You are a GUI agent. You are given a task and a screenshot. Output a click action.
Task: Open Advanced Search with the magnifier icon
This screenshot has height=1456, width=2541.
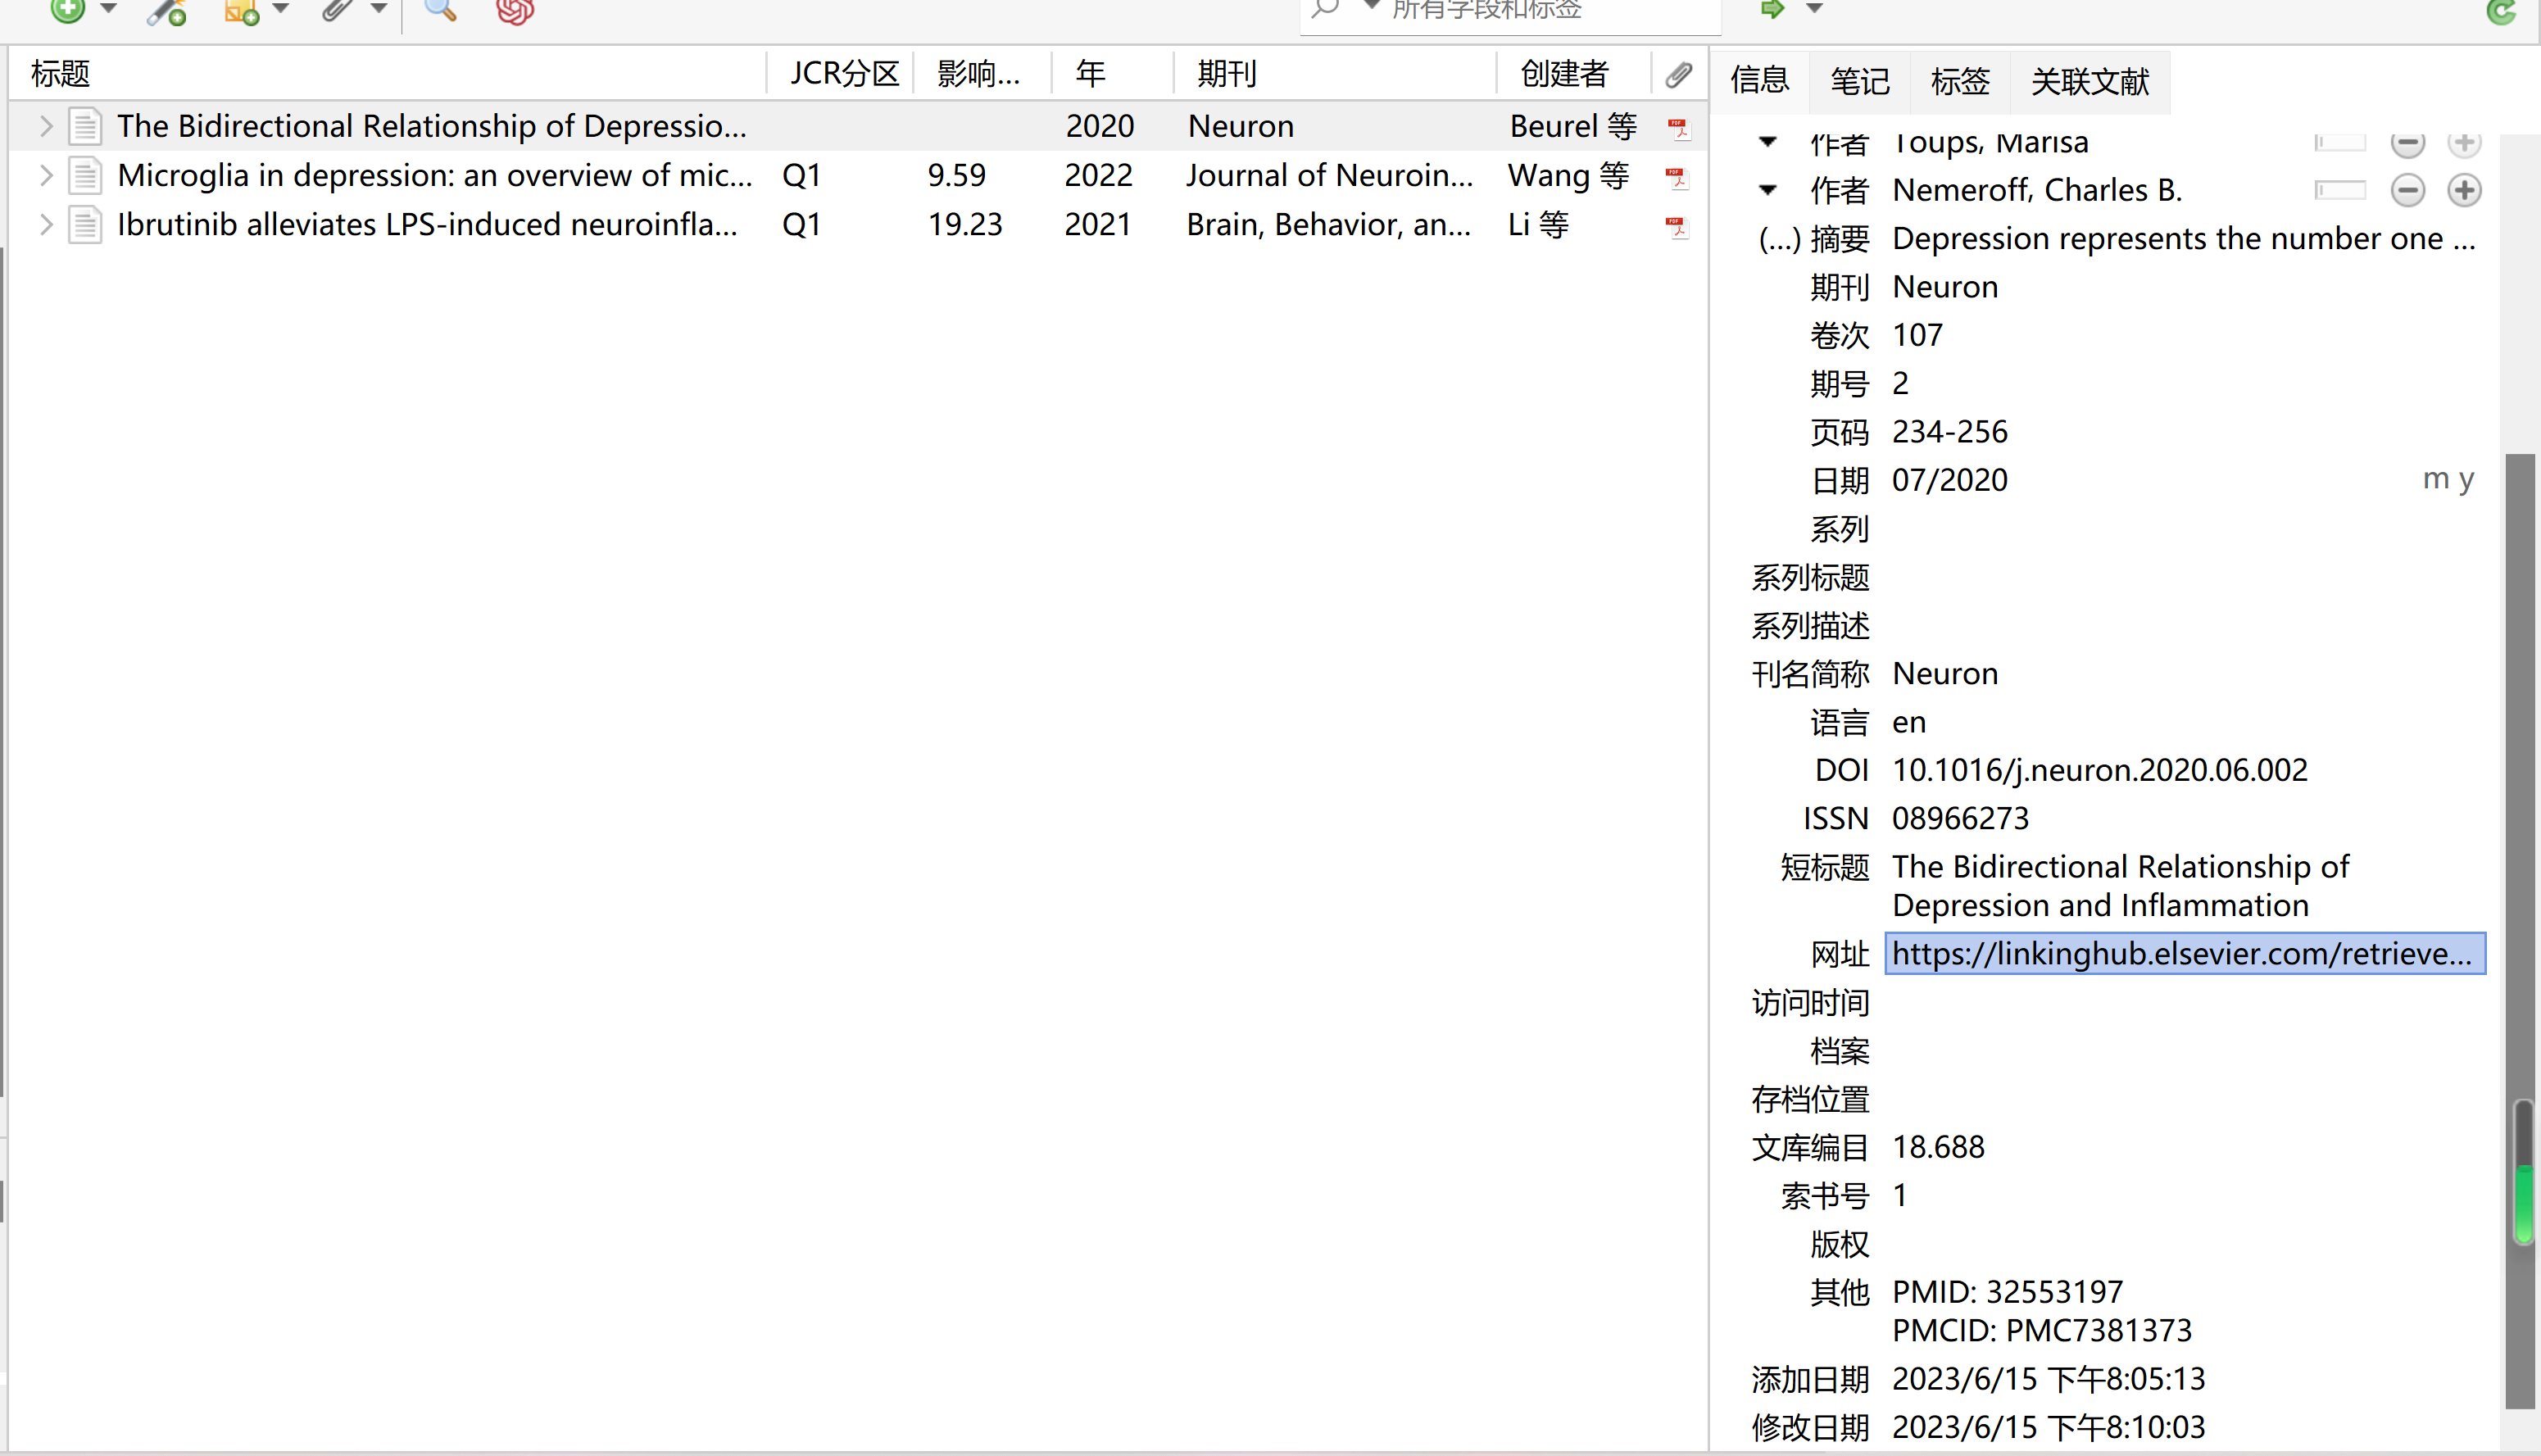tap(440, 10)
